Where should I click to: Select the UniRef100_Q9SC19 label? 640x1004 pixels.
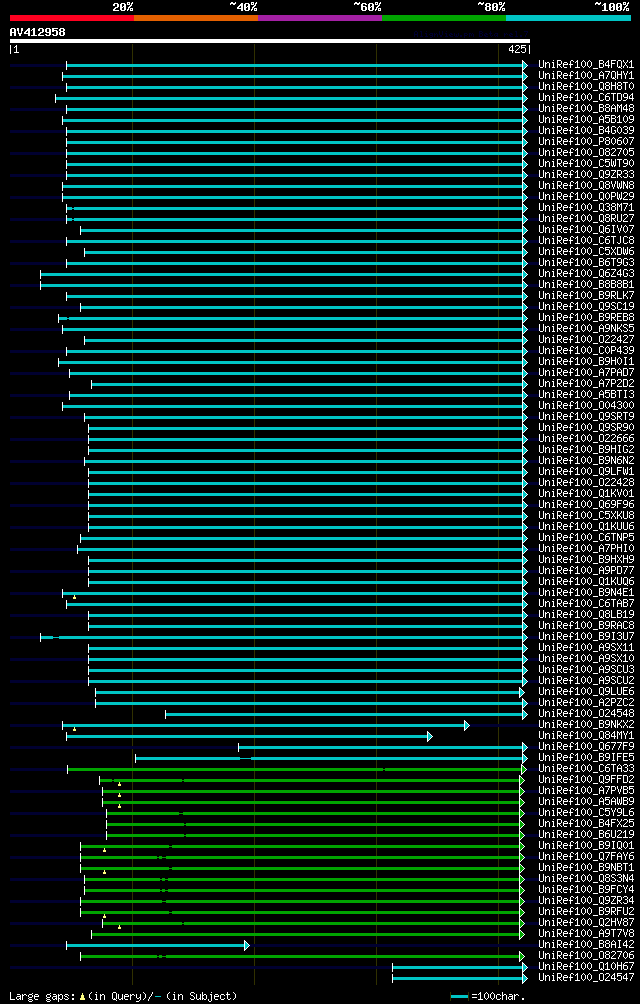(586, 307)
